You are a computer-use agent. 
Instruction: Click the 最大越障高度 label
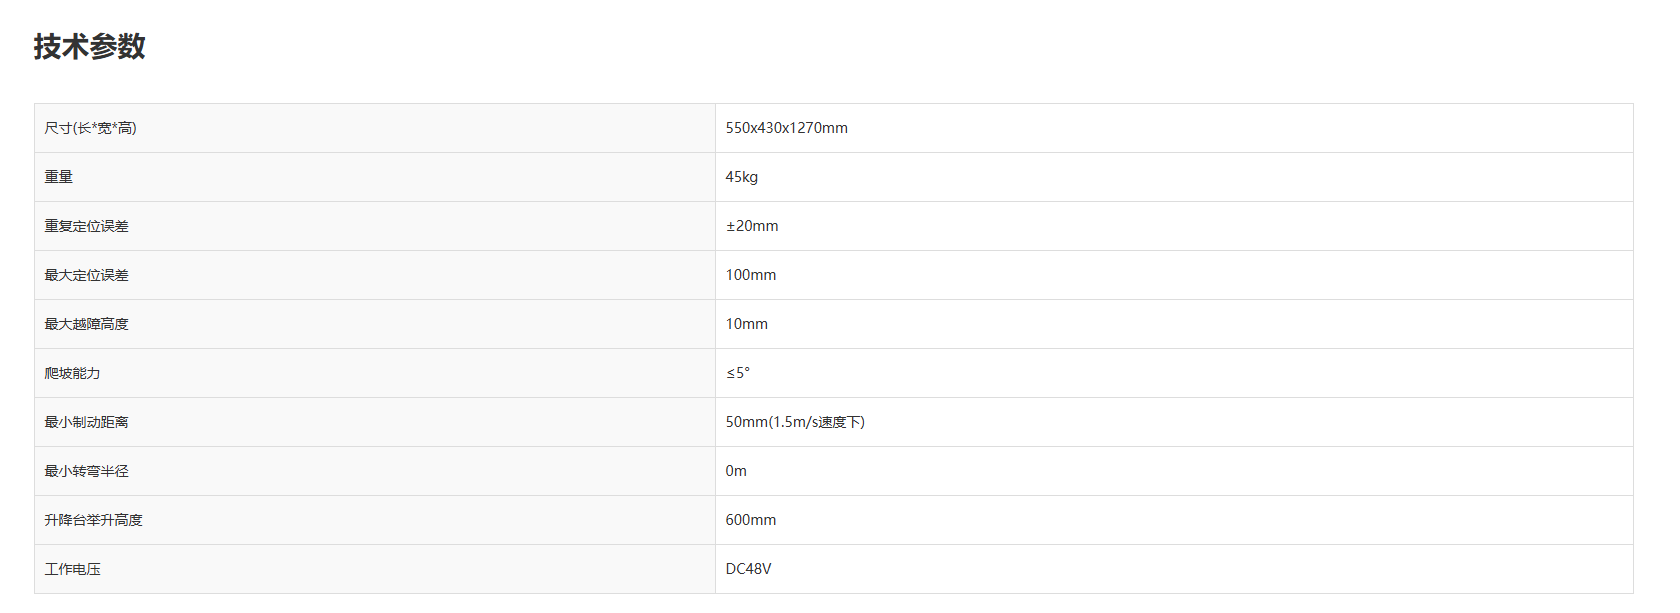(87, 324)
